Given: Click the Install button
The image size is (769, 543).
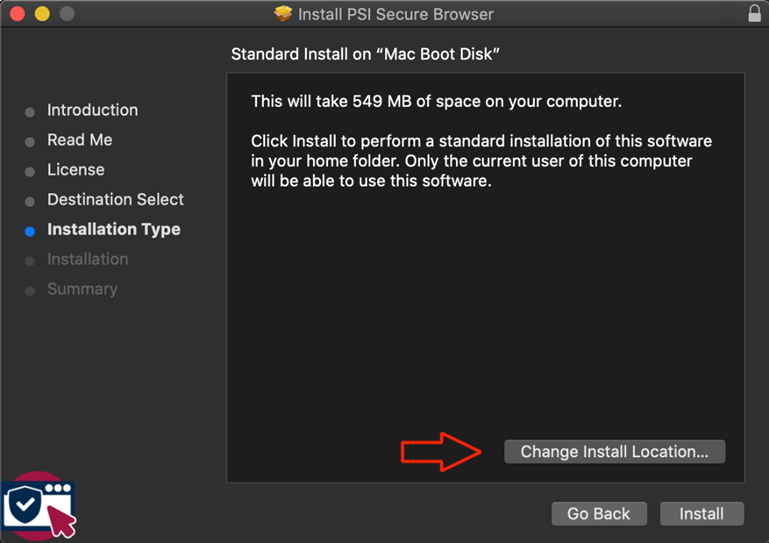Looking at the screenshot, I should pyautogui.click(x=702, y=514).
